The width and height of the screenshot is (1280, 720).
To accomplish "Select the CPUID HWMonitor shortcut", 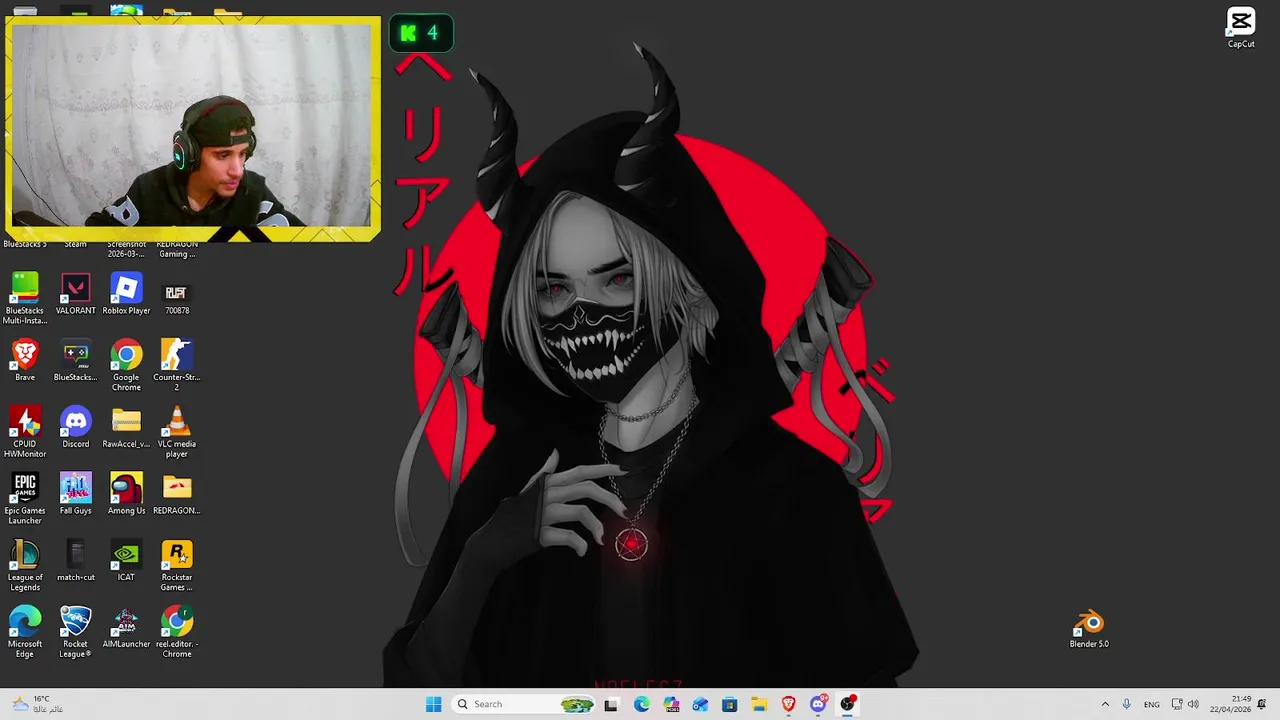I will click(25, 432).
